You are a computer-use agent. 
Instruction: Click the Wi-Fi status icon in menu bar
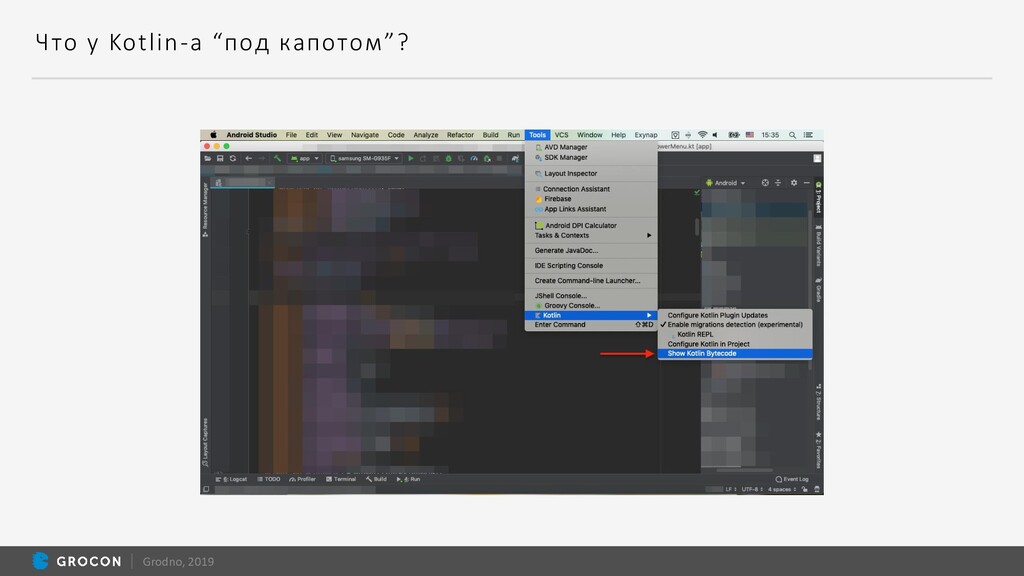tap(703, 135)
